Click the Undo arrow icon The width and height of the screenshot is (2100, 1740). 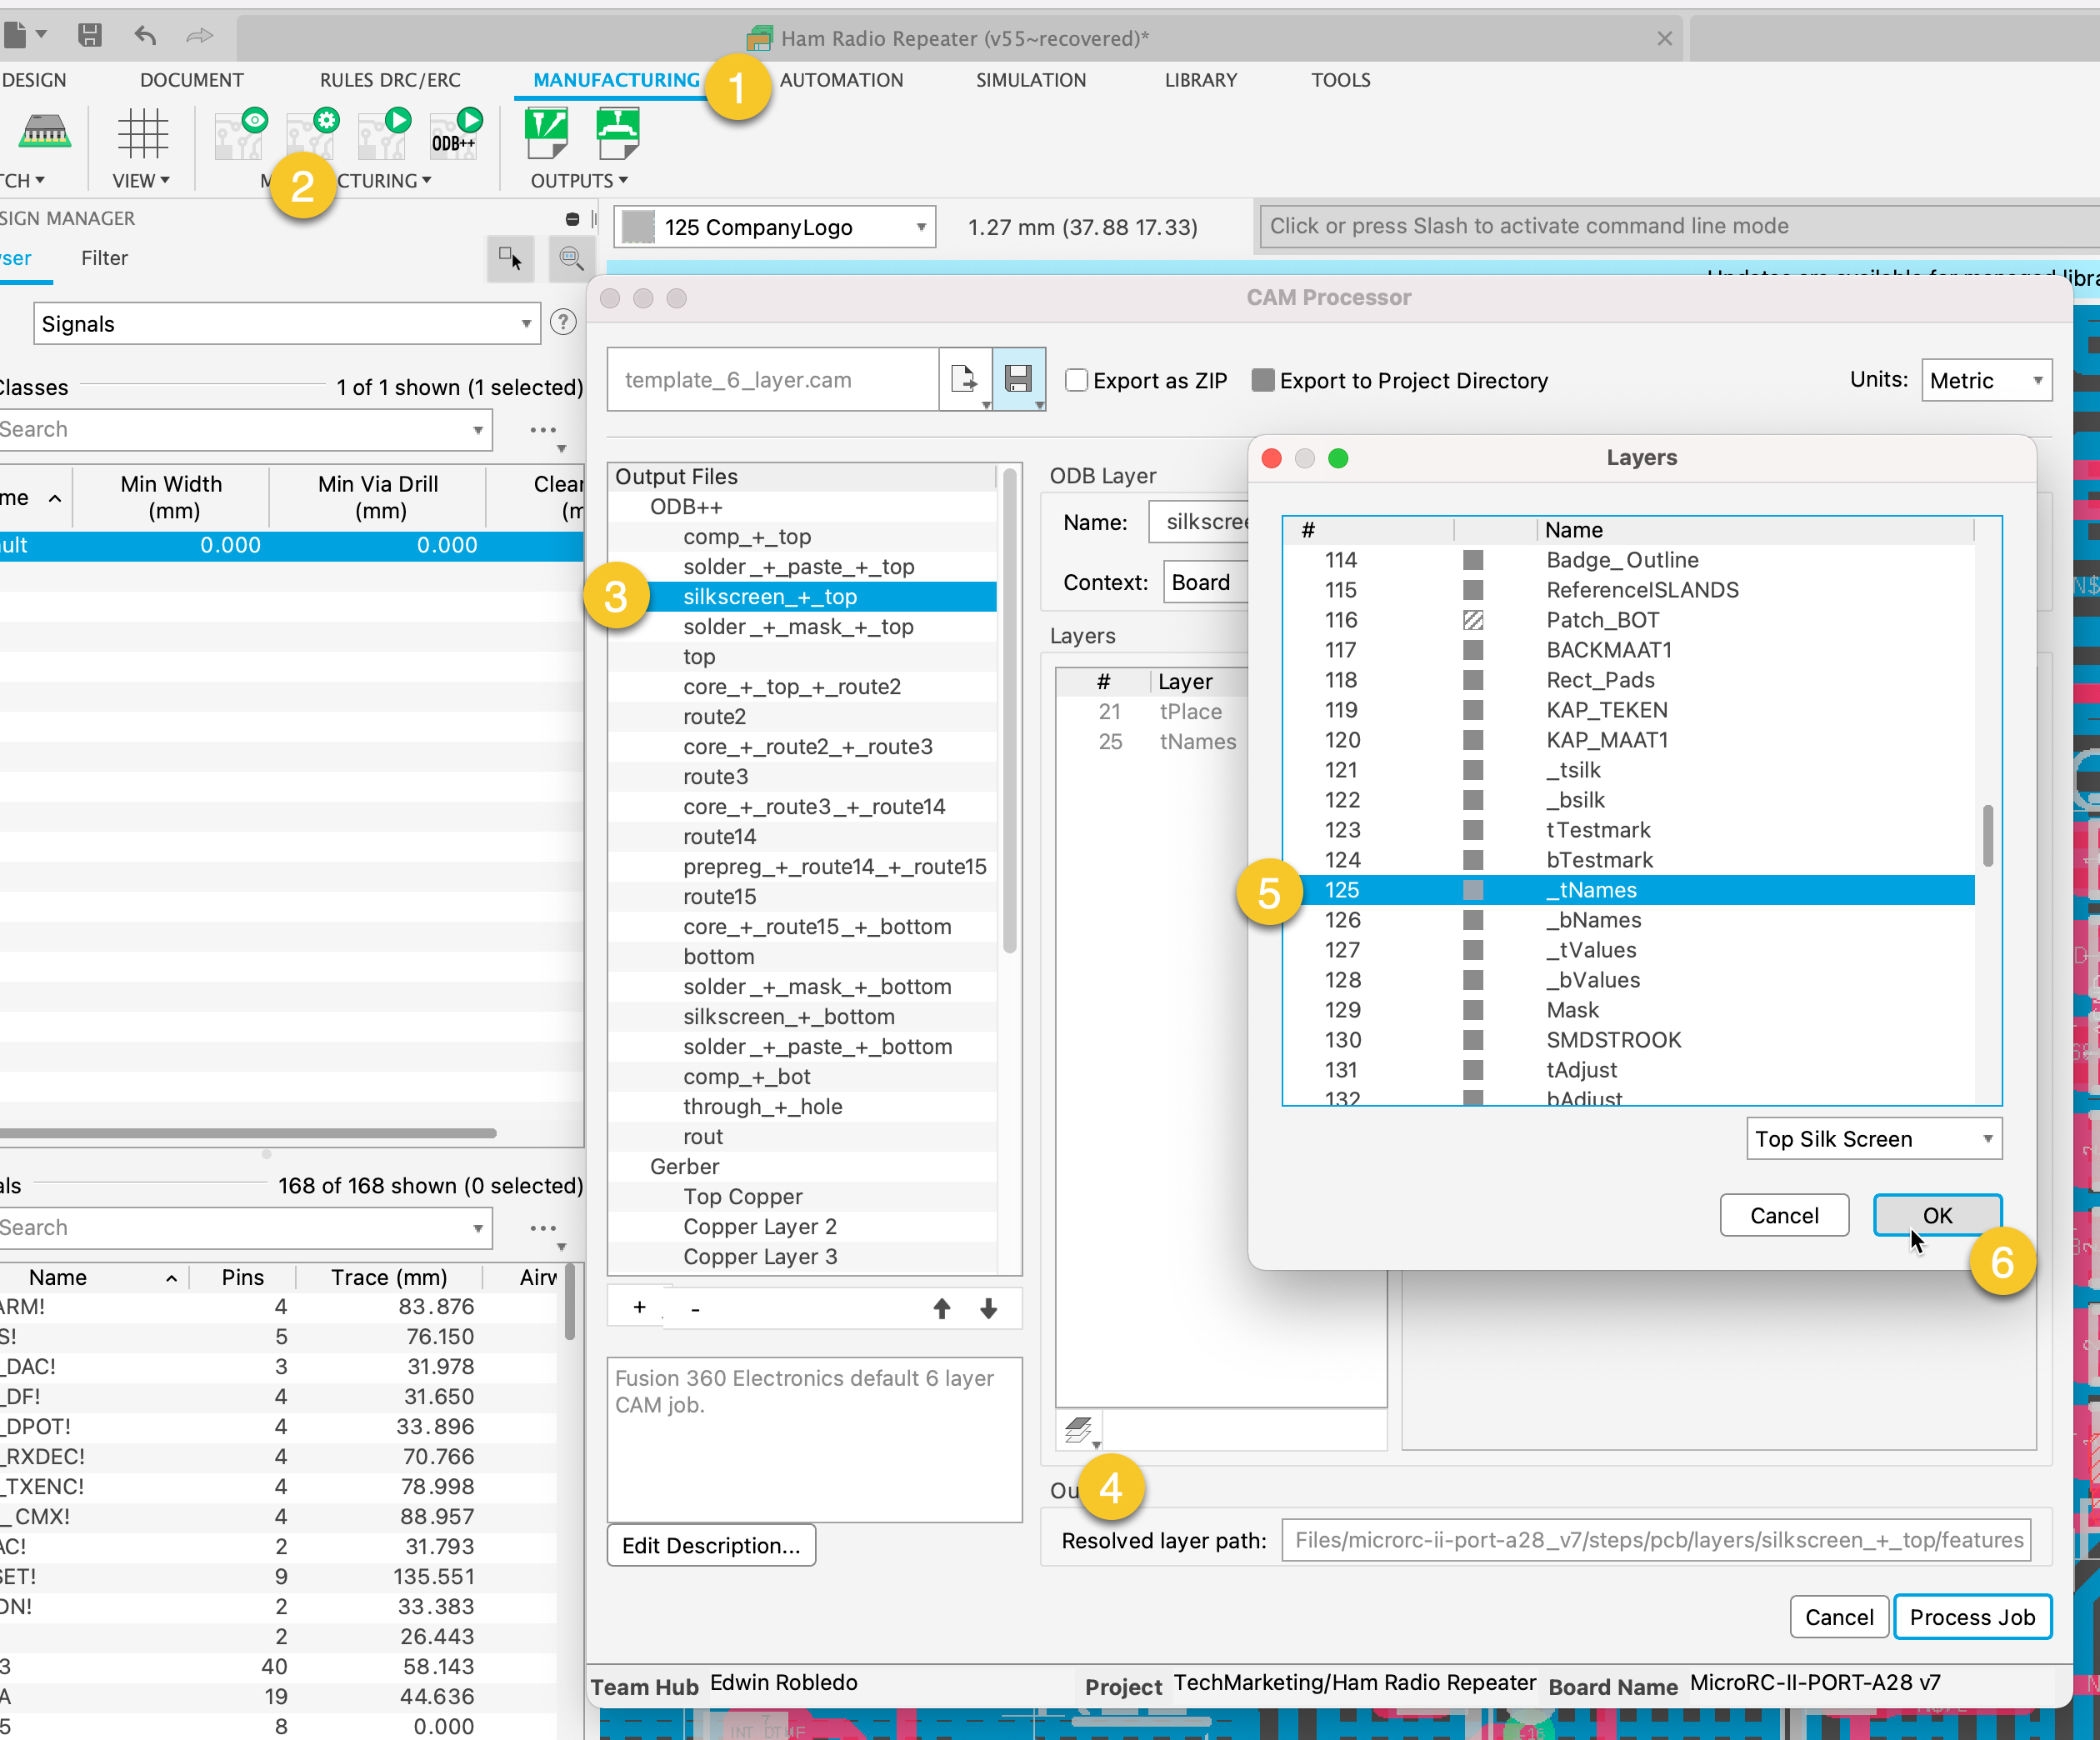pos(146,36)
